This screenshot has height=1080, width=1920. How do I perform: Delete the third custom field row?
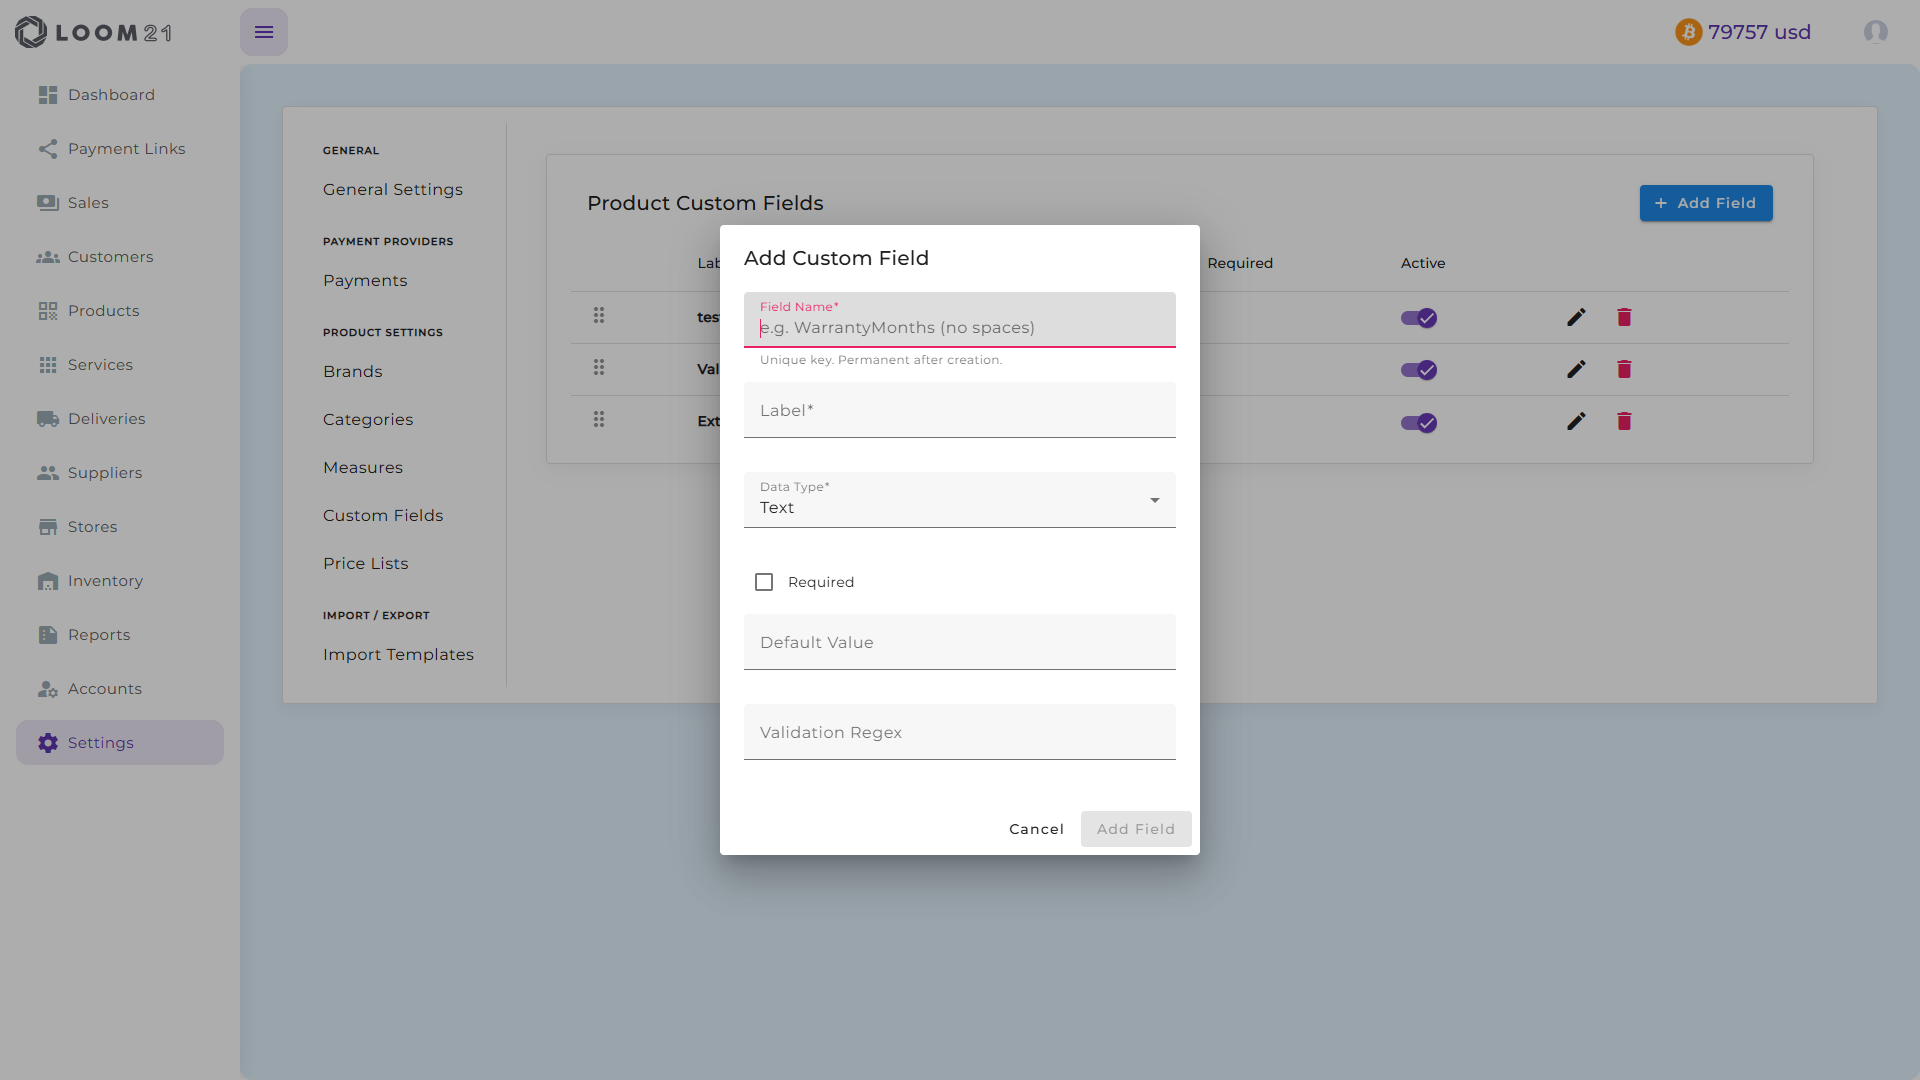[x=1624, y=421]
